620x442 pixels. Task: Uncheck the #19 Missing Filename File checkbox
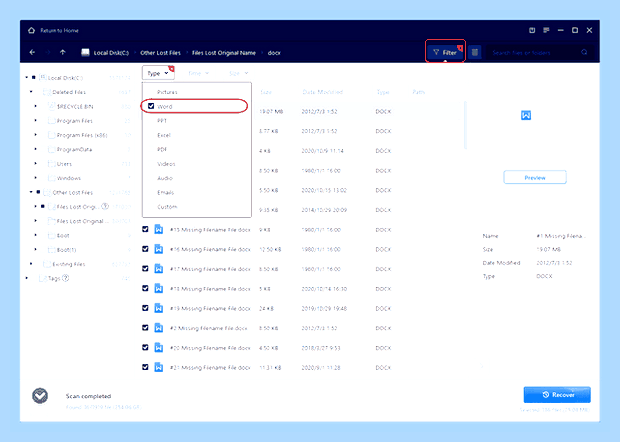(145, 308)
